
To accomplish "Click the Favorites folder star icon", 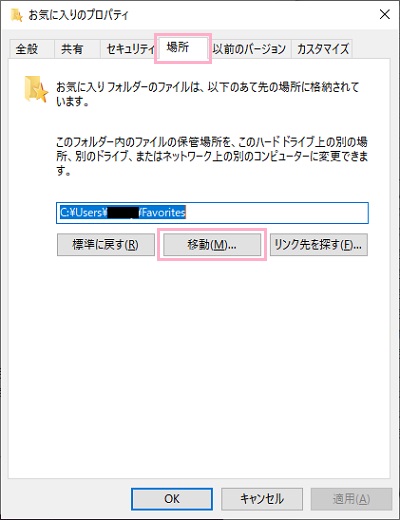I will (36, 89).
